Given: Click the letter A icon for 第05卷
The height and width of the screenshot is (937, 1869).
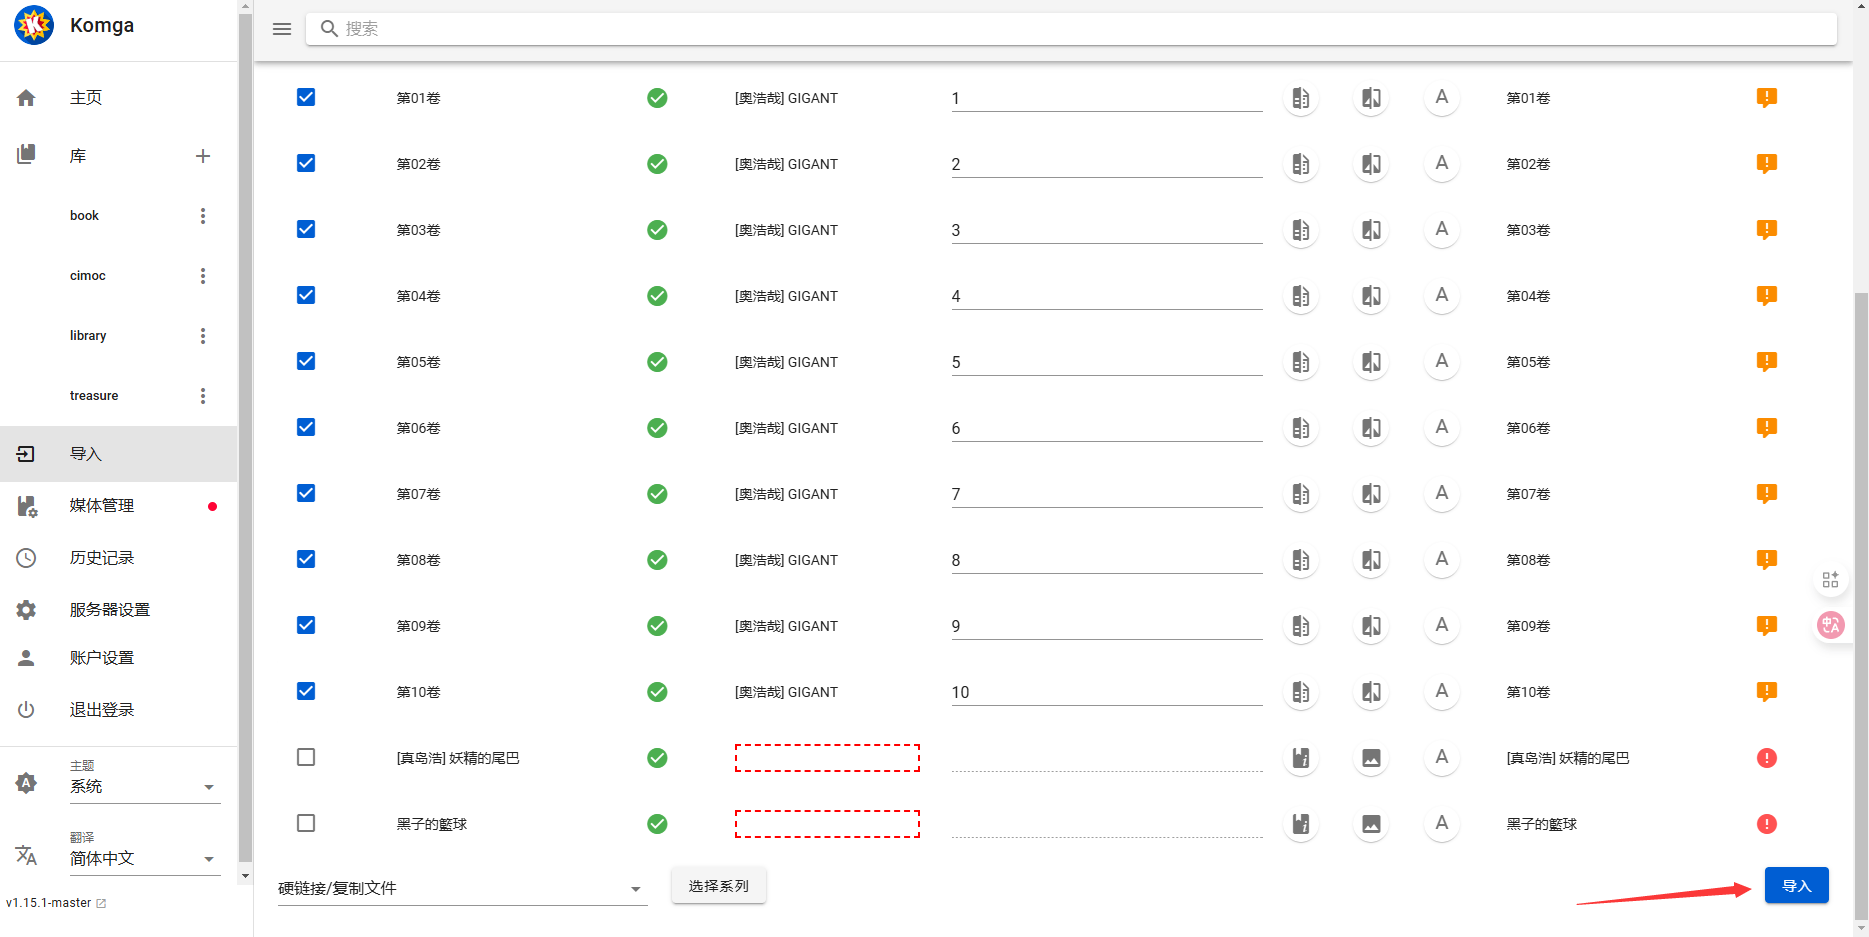Looking at the screenshot, I should point(1441,362).
